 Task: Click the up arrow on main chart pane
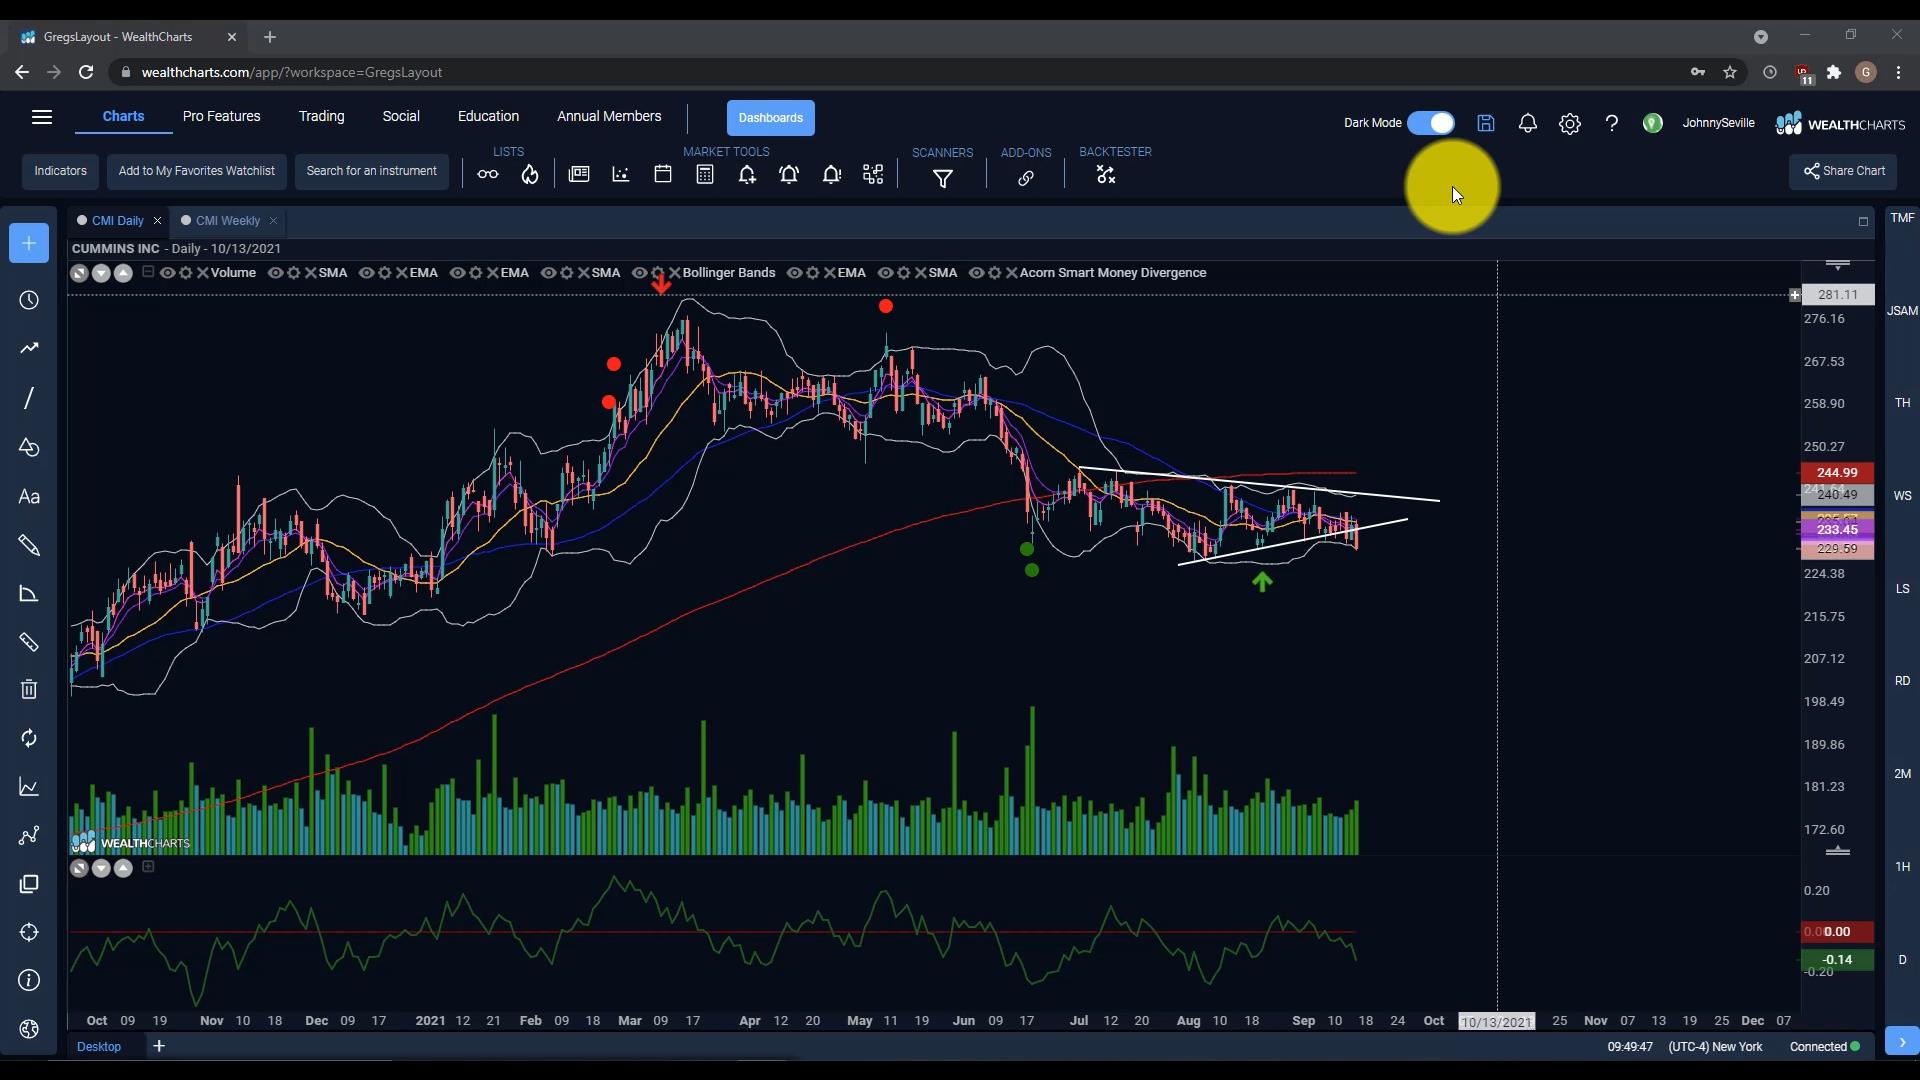coord(123,273)
